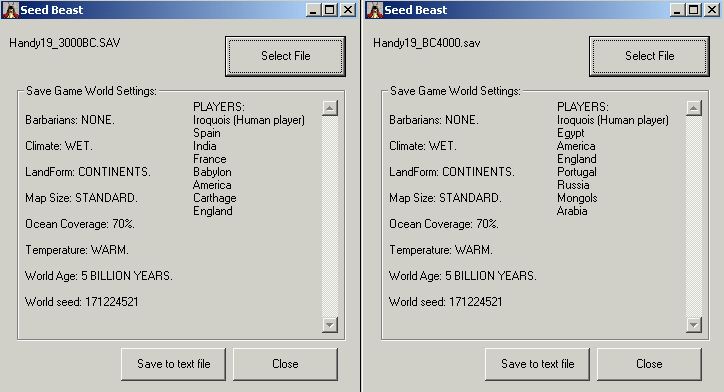Select the file name Handy19_3000BC.SAV
The width and height of the screenshot is (724, 392).
coord(65,43)
